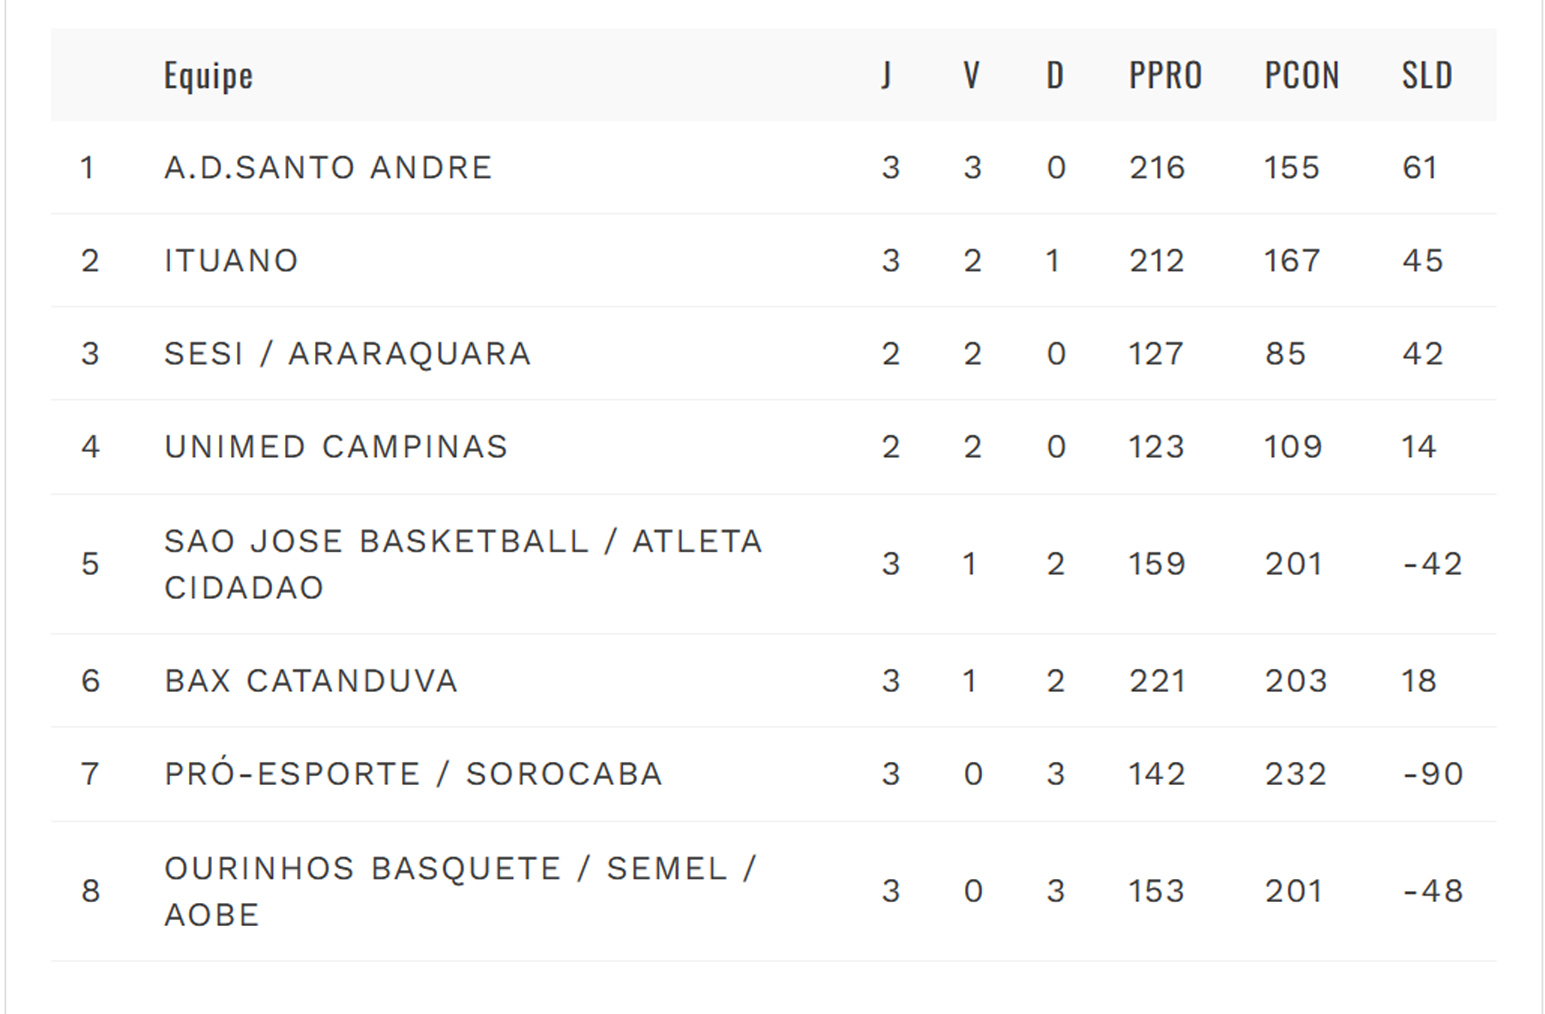Click Sorocaba's -90 balance value
1545x1014 pixels.
pyautogui.click(x=1432, y=773)
